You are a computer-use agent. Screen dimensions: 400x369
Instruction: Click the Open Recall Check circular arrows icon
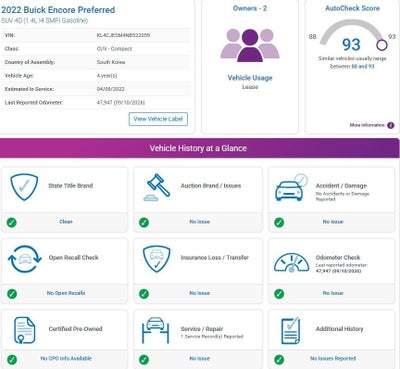pos(25,259)
